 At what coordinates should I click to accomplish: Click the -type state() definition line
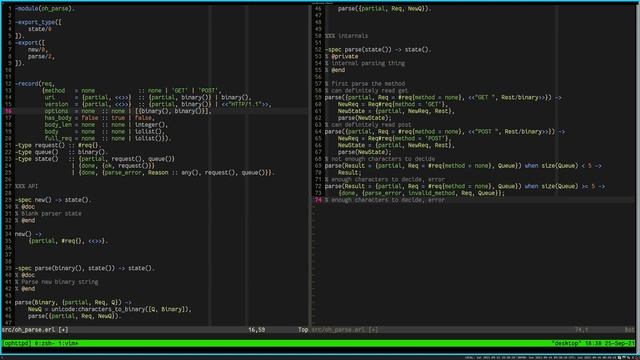95,159
